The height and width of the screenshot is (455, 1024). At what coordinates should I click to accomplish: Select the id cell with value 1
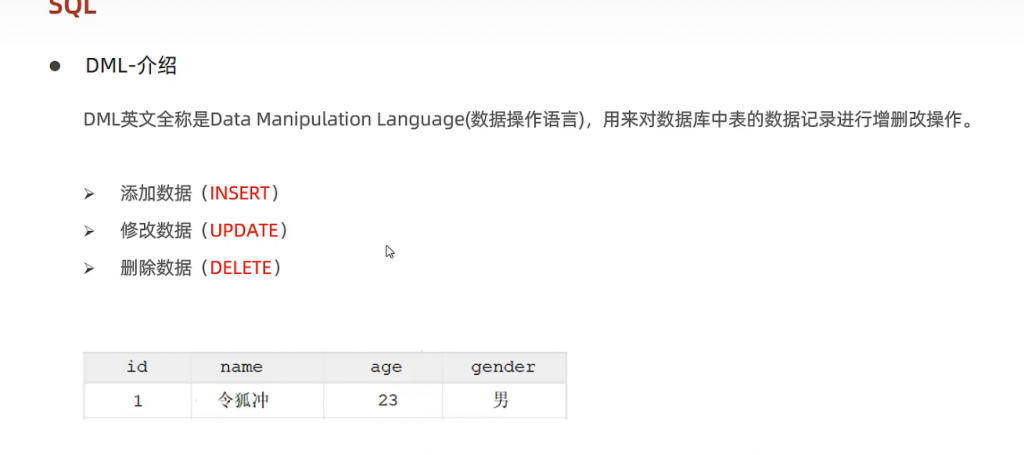pyautogui.click(x=137, y=401)
